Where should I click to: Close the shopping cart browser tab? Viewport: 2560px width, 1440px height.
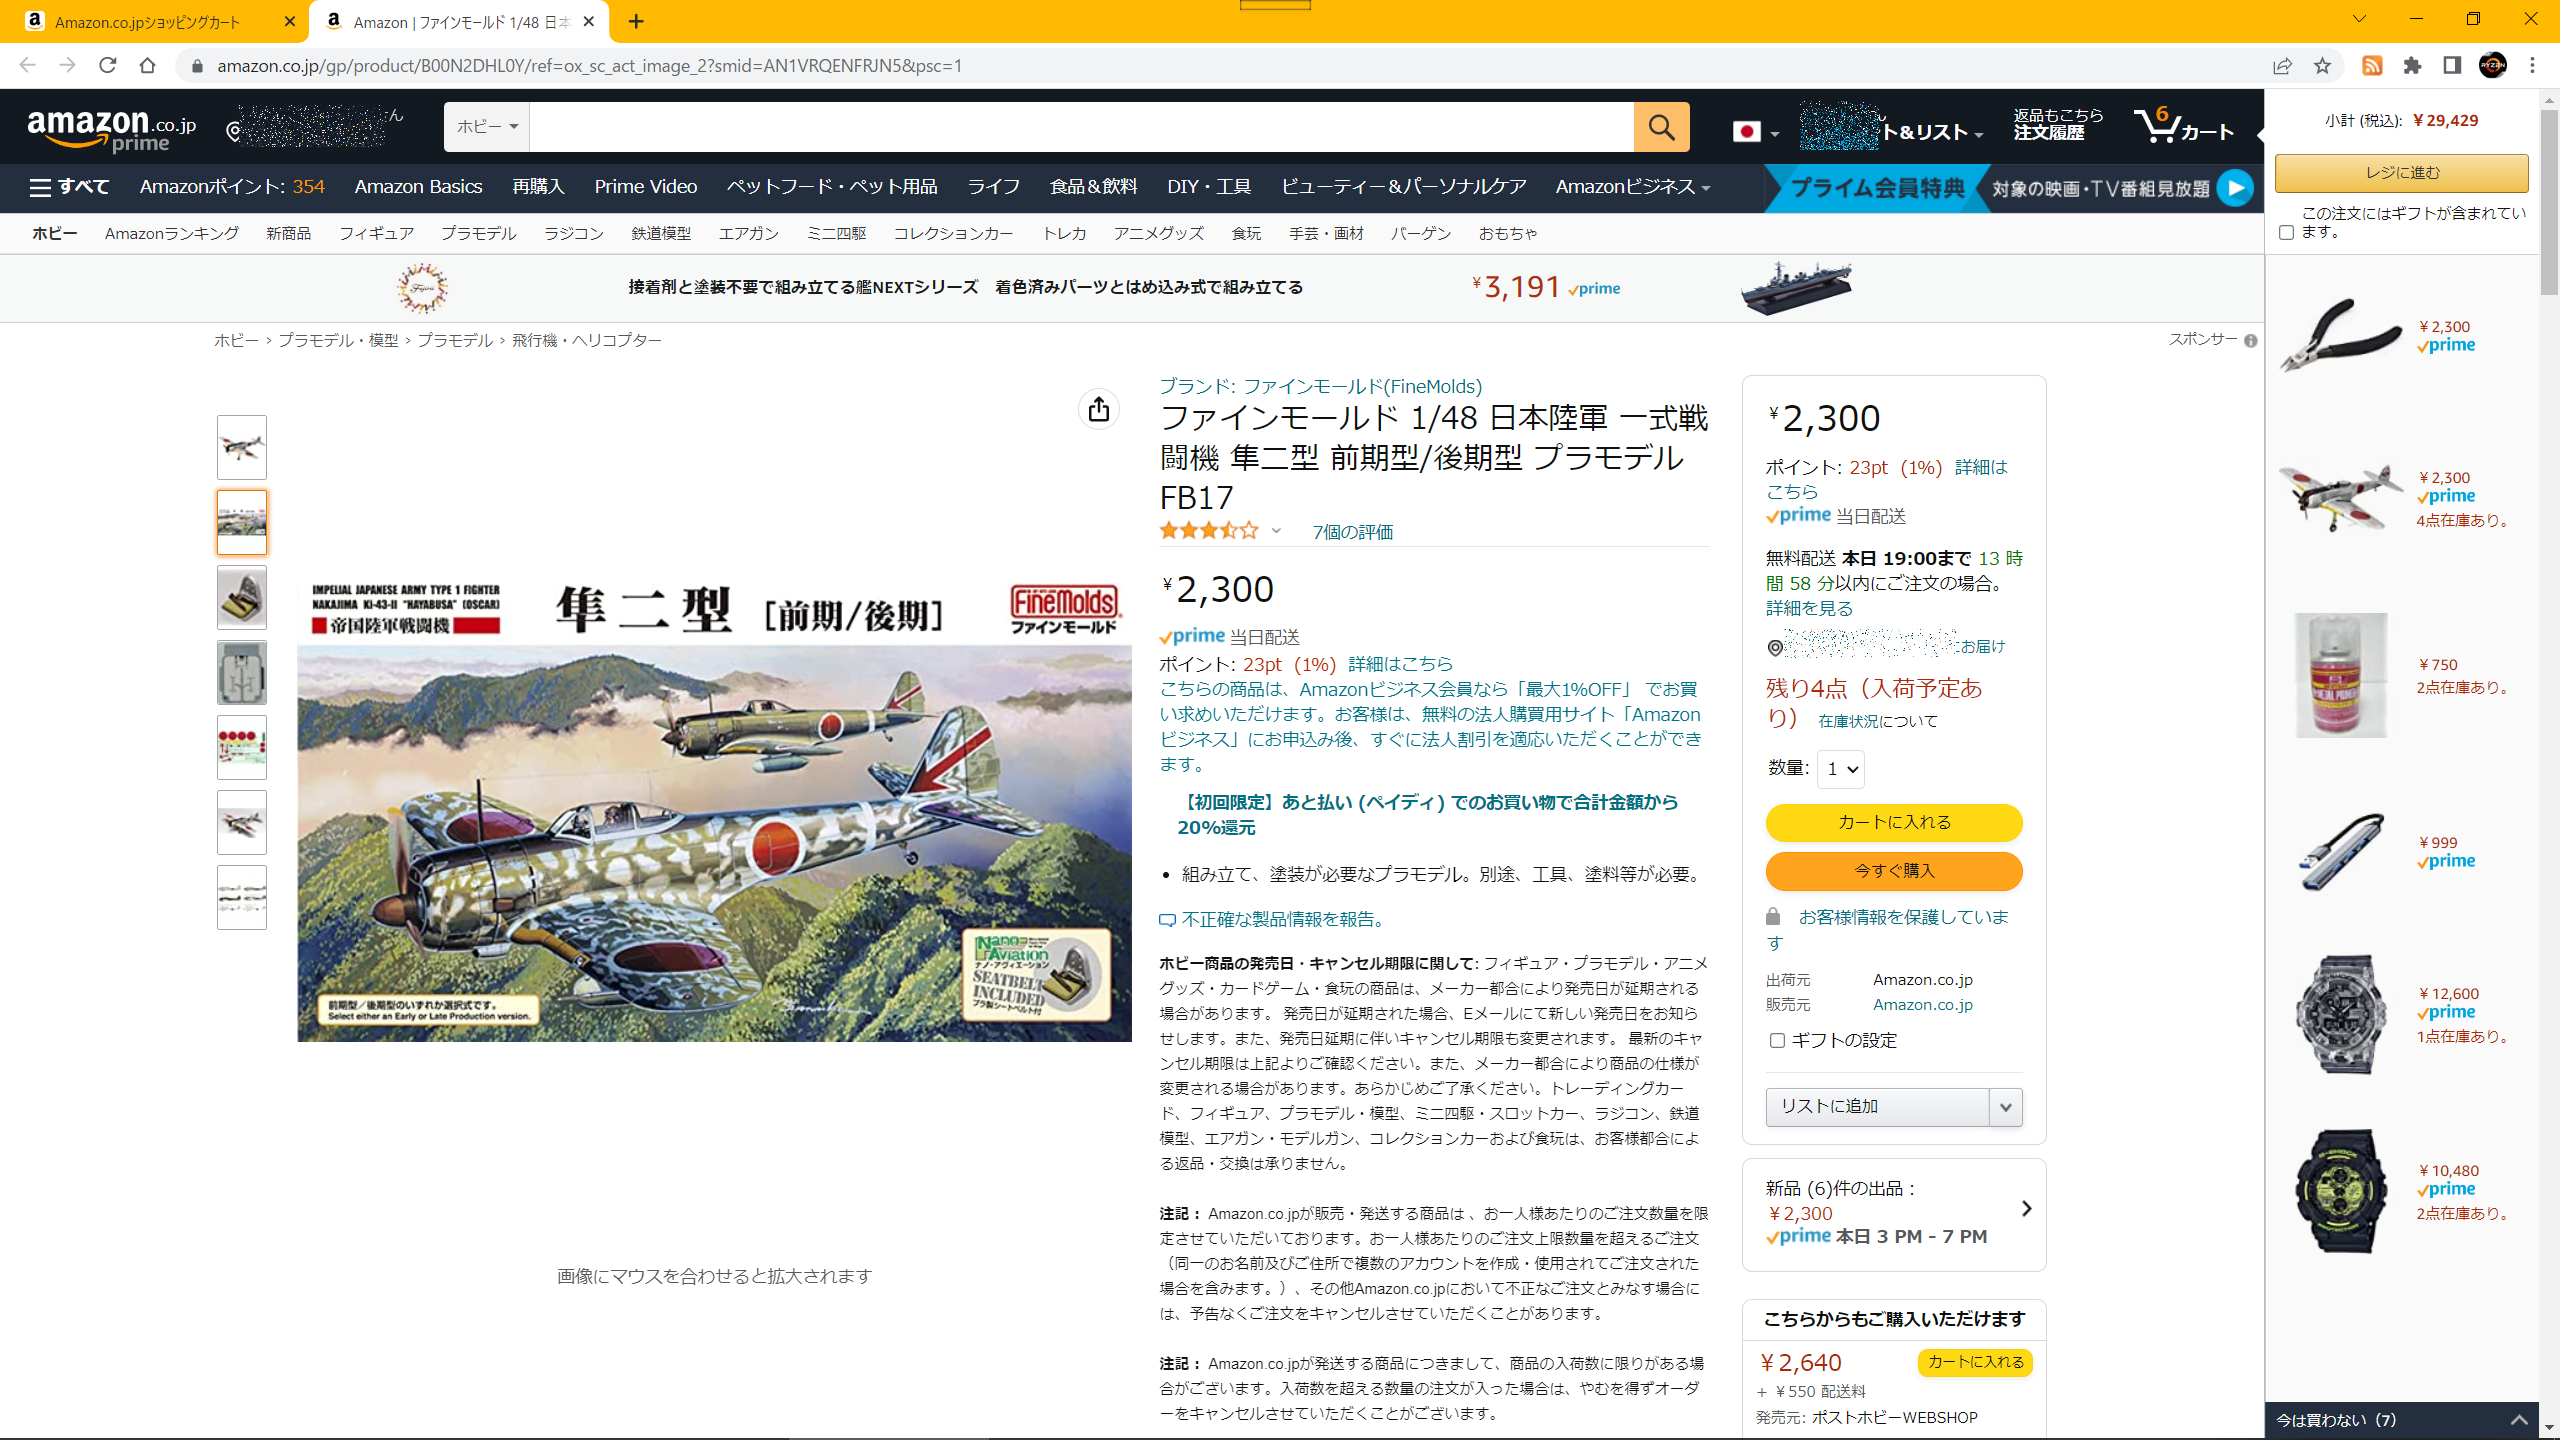pyautogui.click(x=290, y=21)
